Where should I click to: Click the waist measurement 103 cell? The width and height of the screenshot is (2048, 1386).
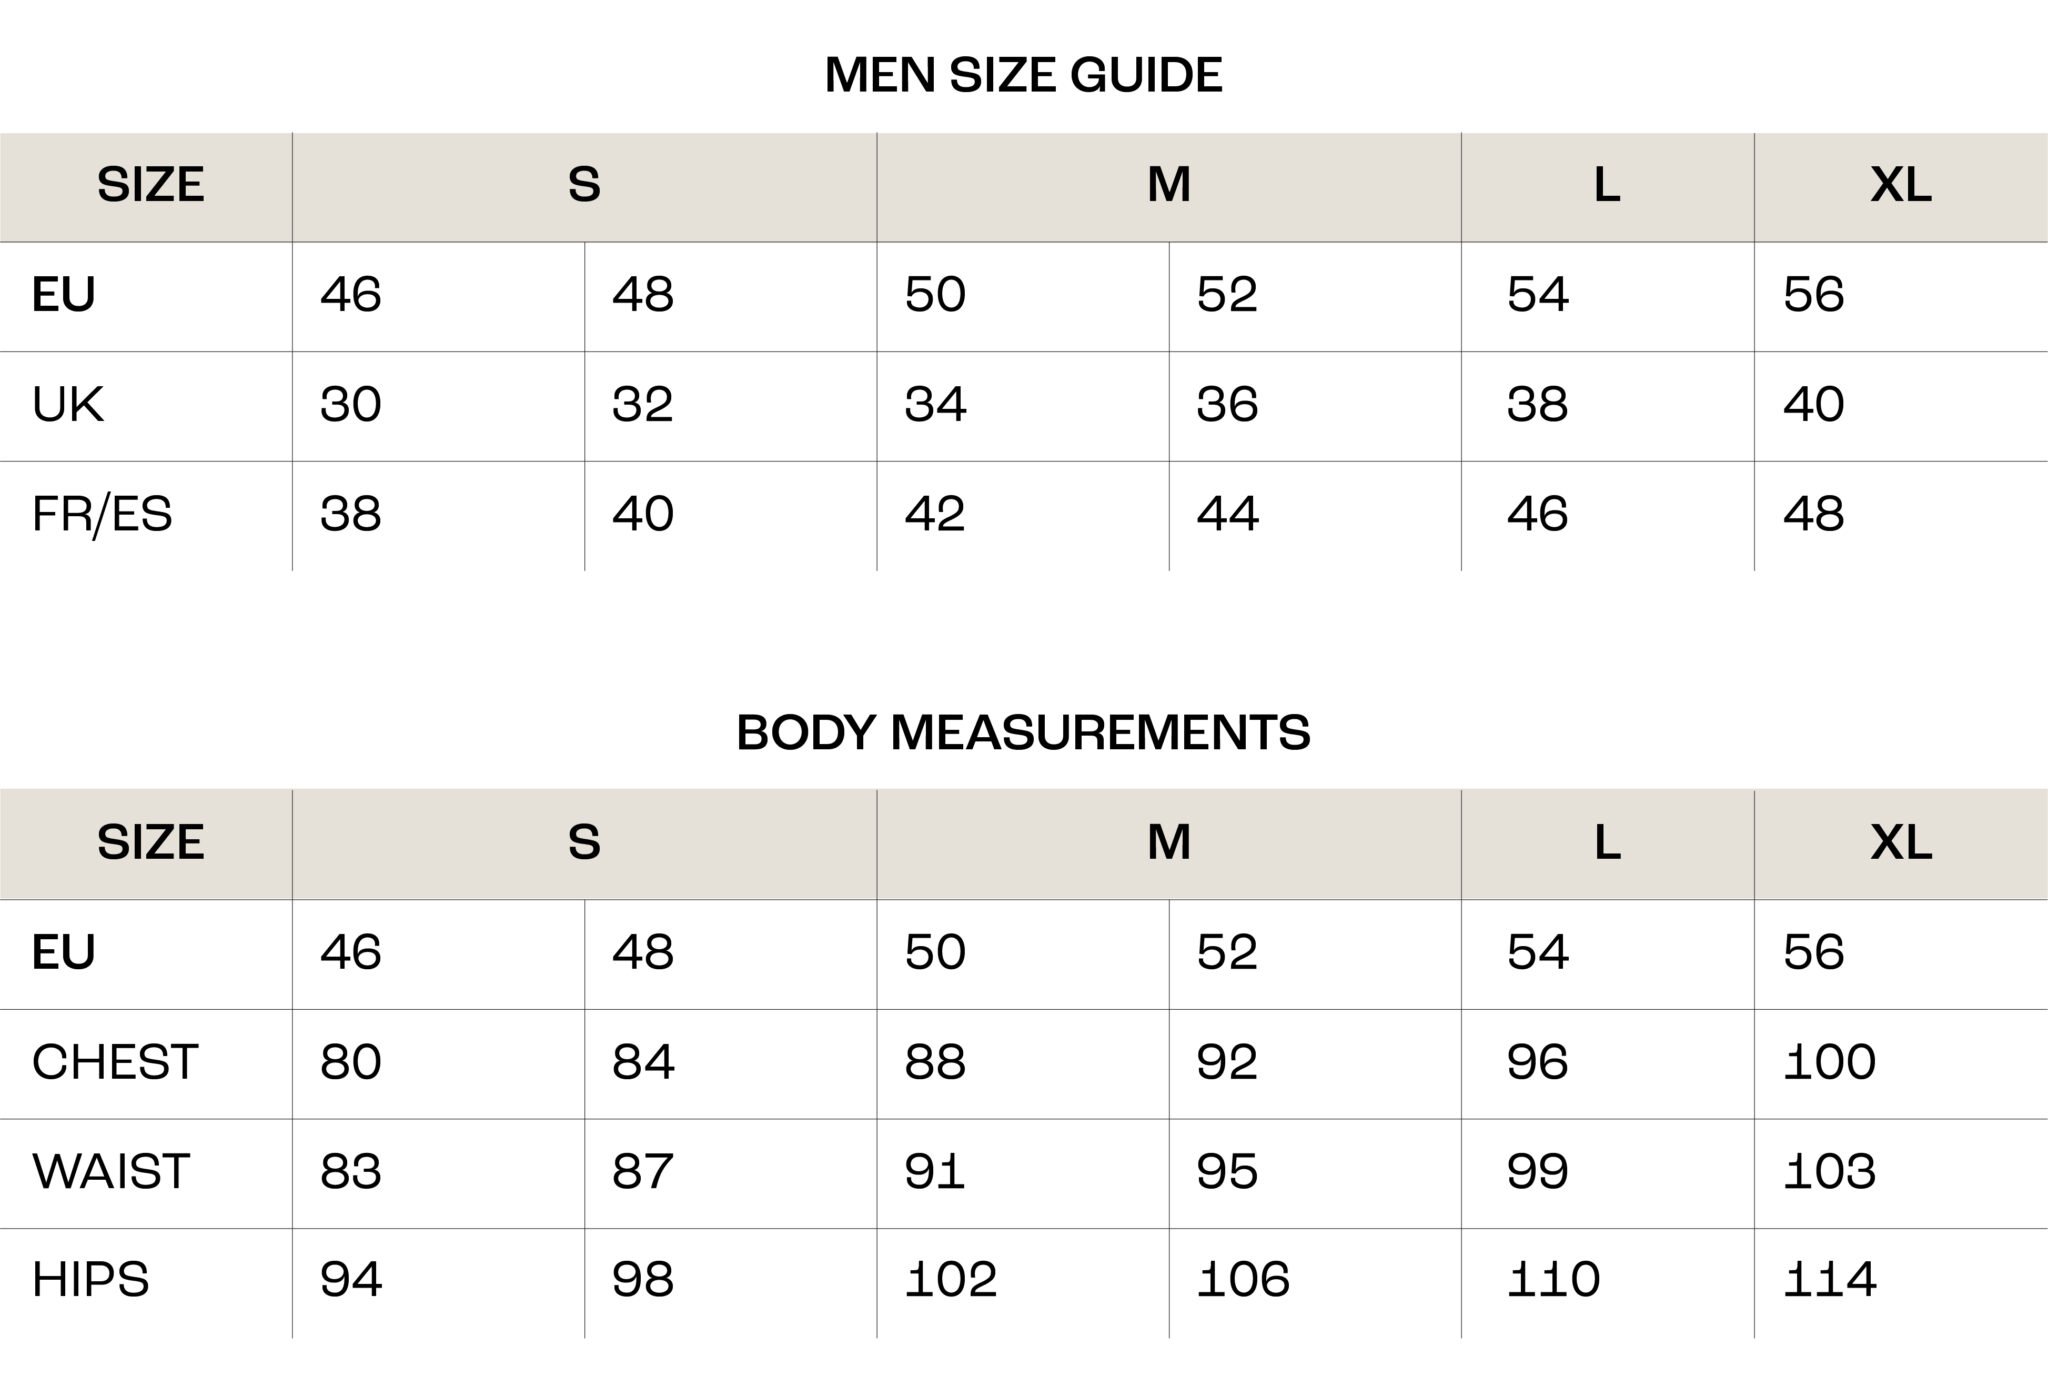(1829, 1172)
